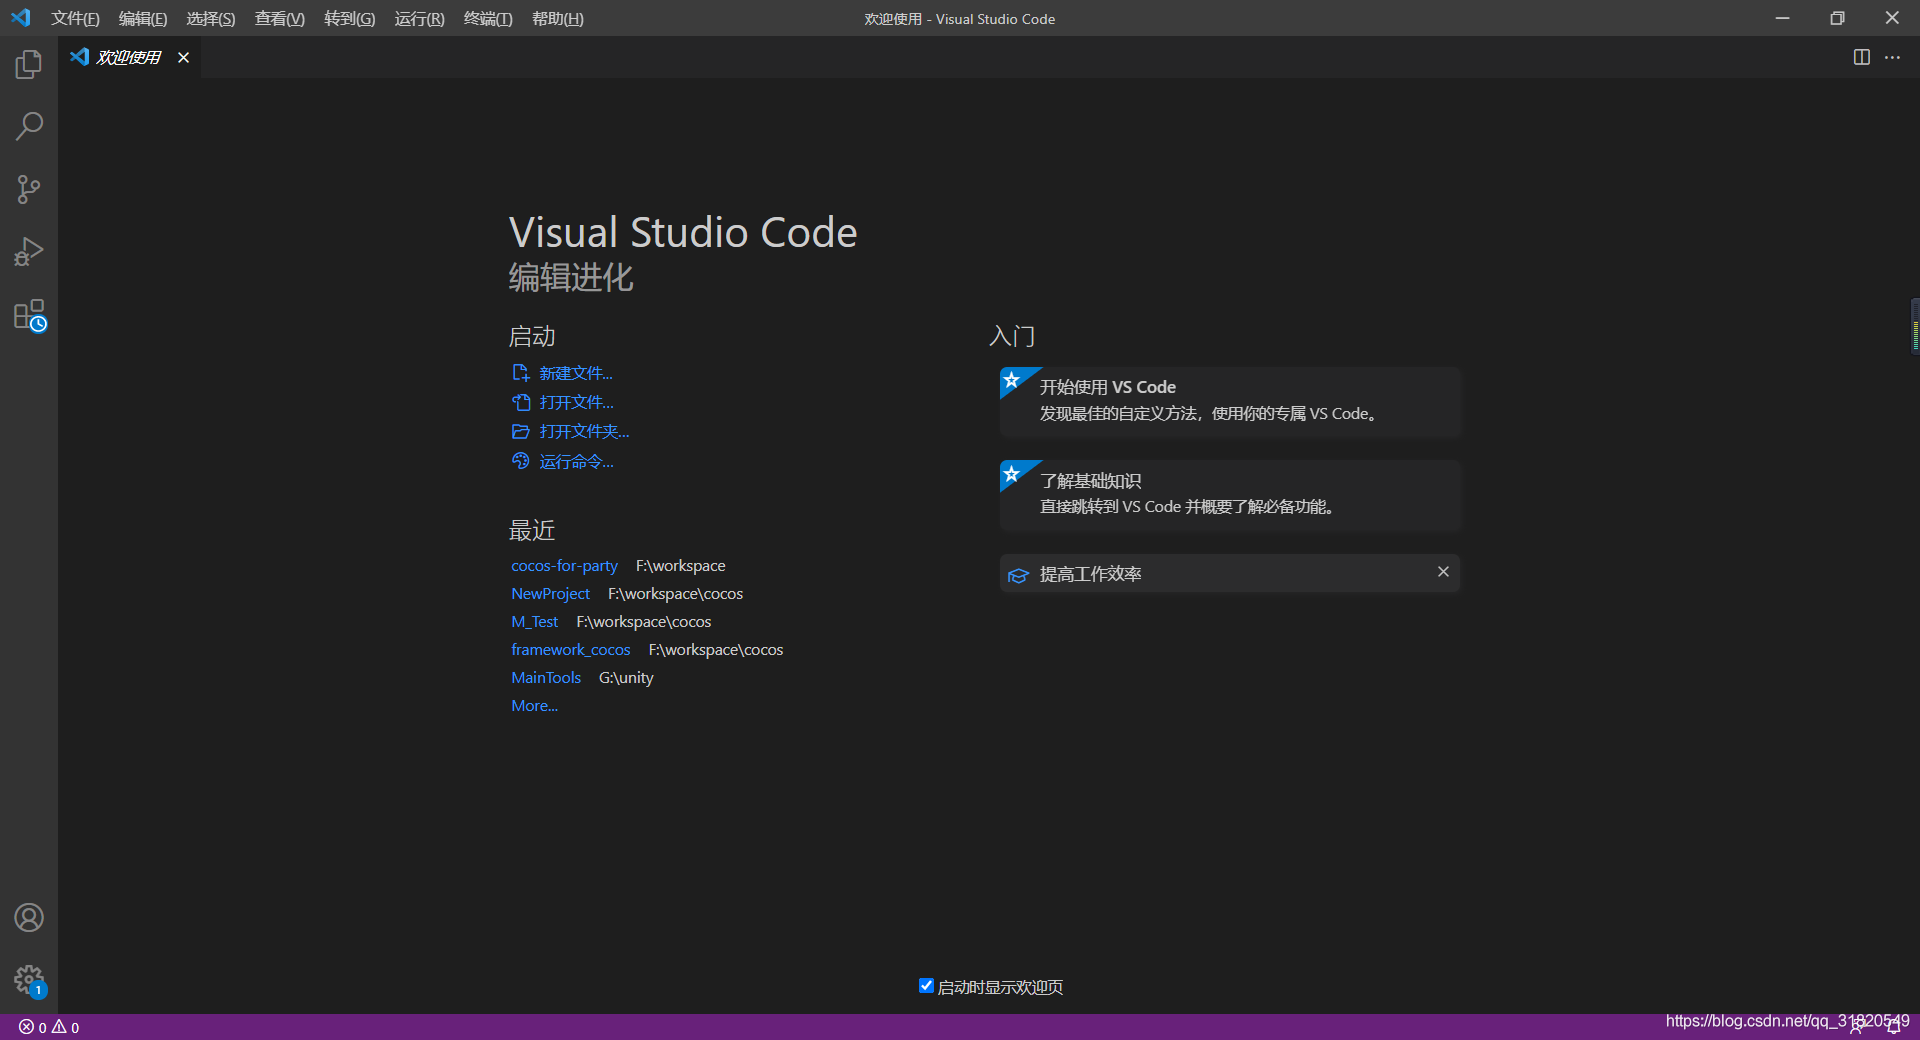Select the 欢迎使用 editor tab
1920x1040 pixels.
(130, 58)
